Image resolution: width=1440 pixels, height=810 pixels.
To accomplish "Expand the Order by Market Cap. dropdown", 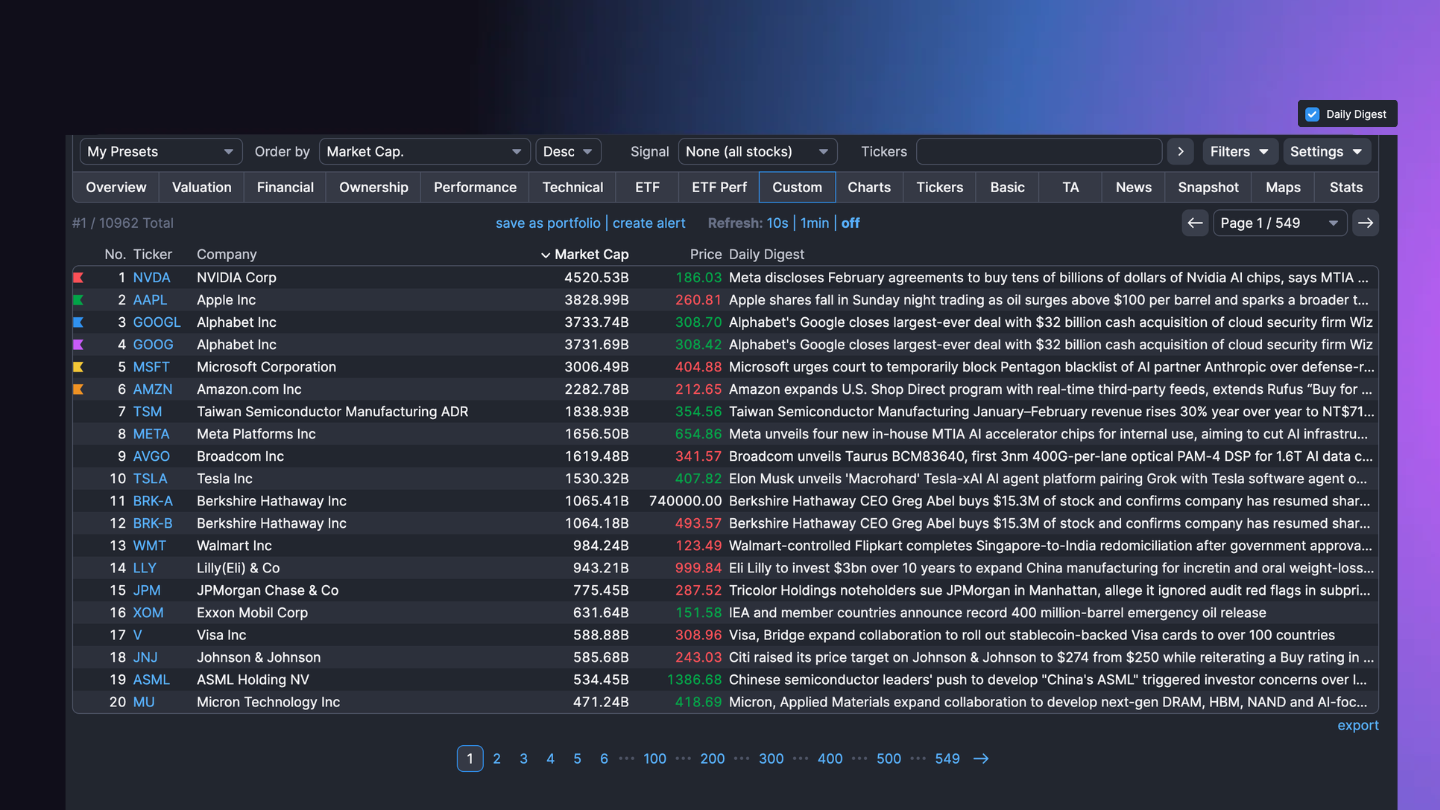I will (424, 152).
